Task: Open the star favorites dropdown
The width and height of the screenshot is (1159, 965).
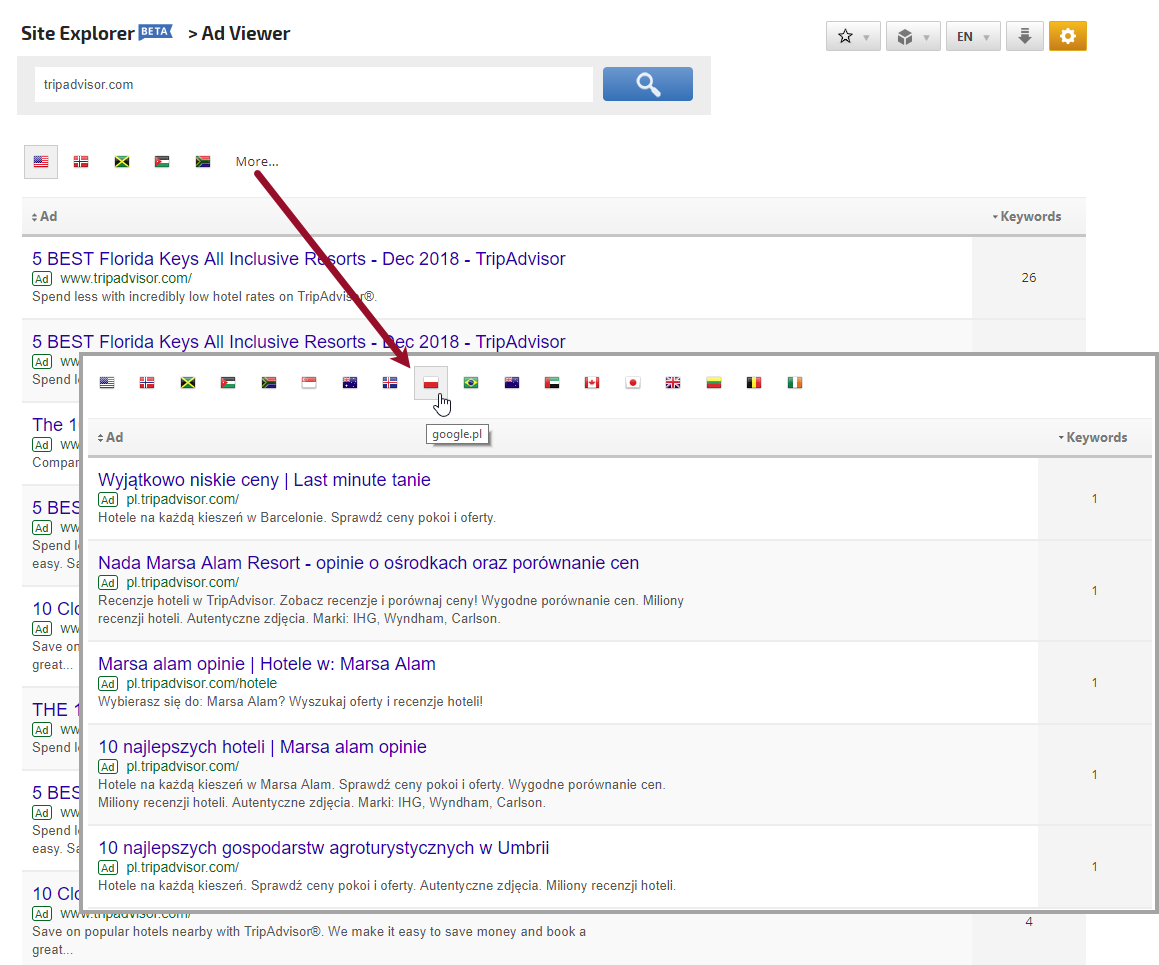Action: pos(853,36)
